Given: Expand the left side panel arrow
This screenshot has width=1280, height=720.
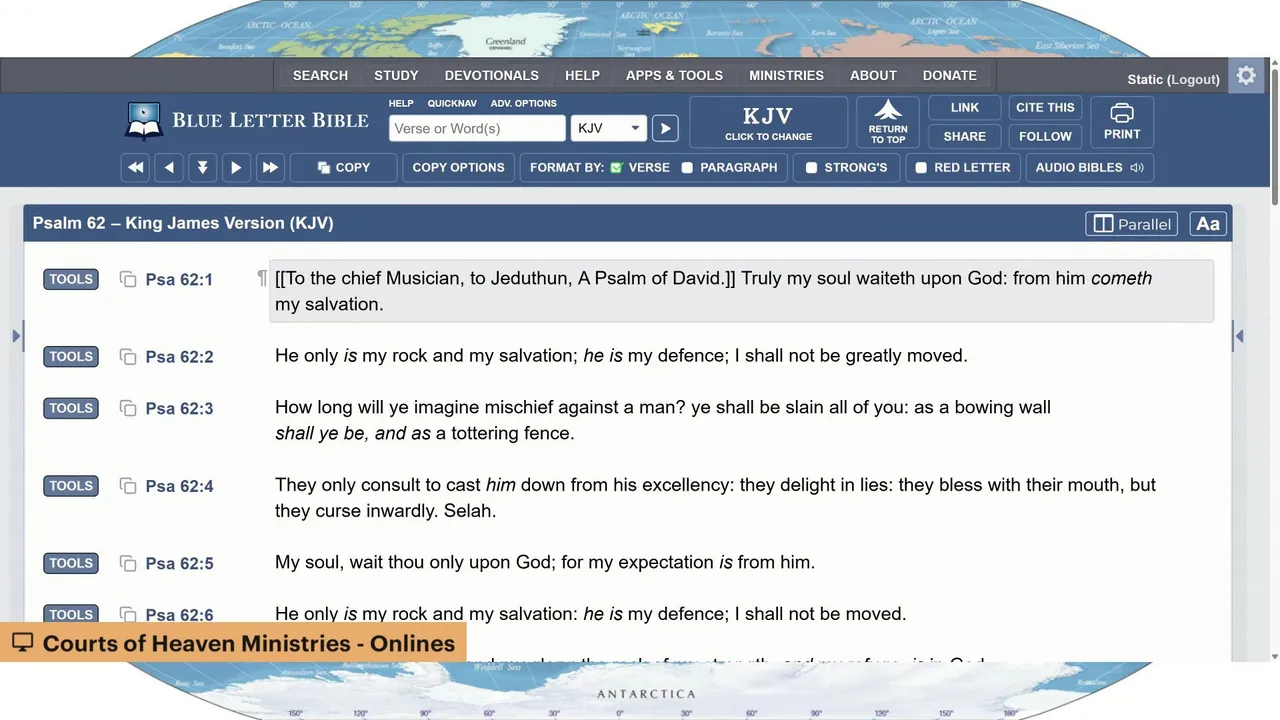Looking at the screenshot, I should [16, 336].
